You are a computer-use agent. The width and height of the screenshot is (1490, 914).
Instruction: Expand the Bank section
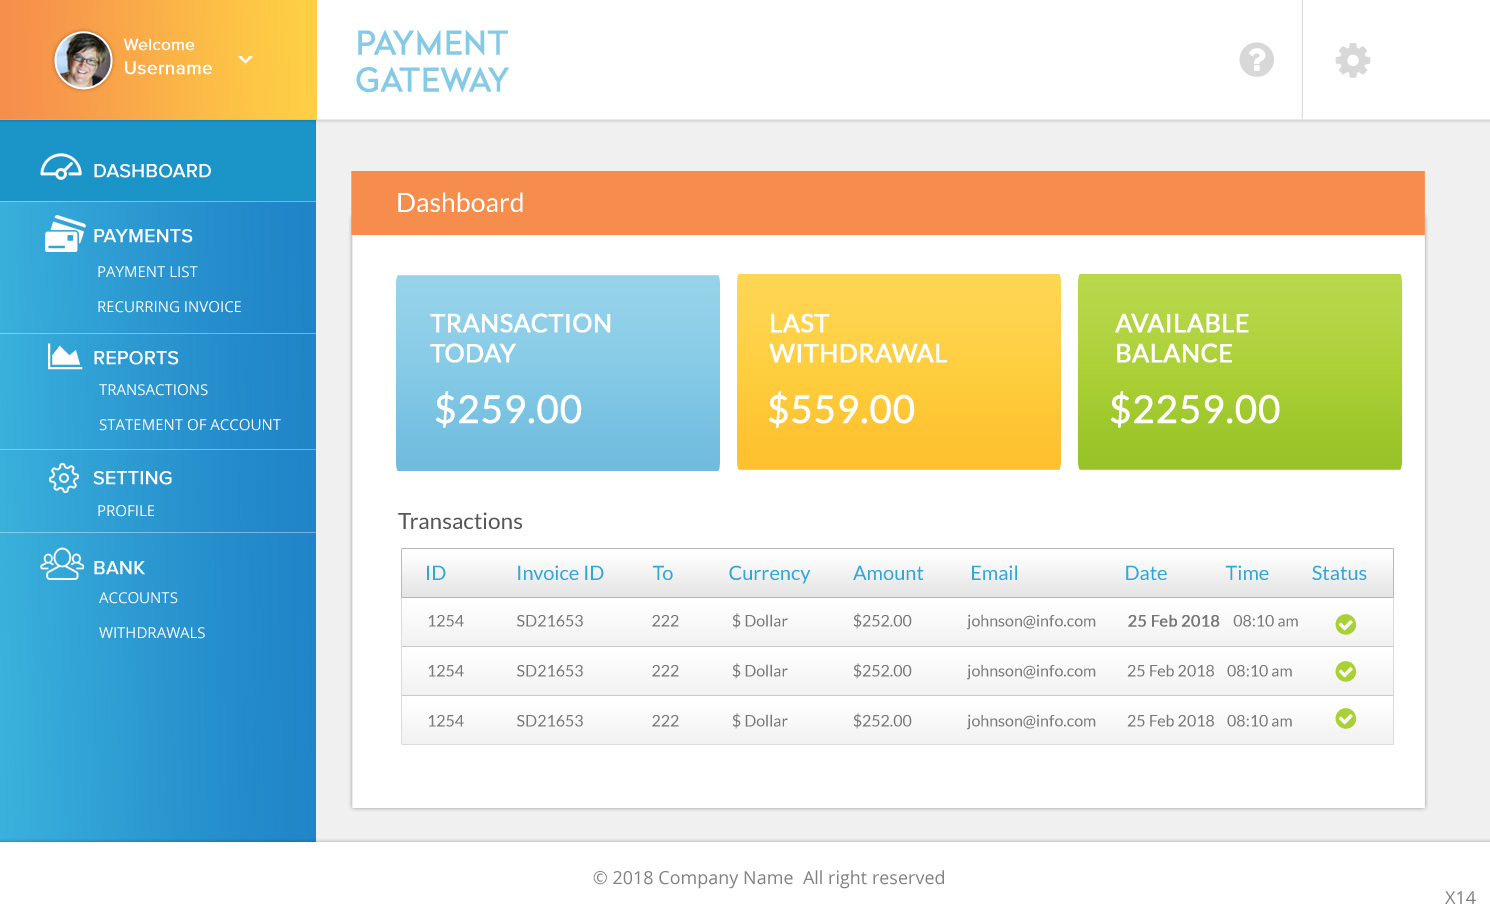(x=119, y=567)
